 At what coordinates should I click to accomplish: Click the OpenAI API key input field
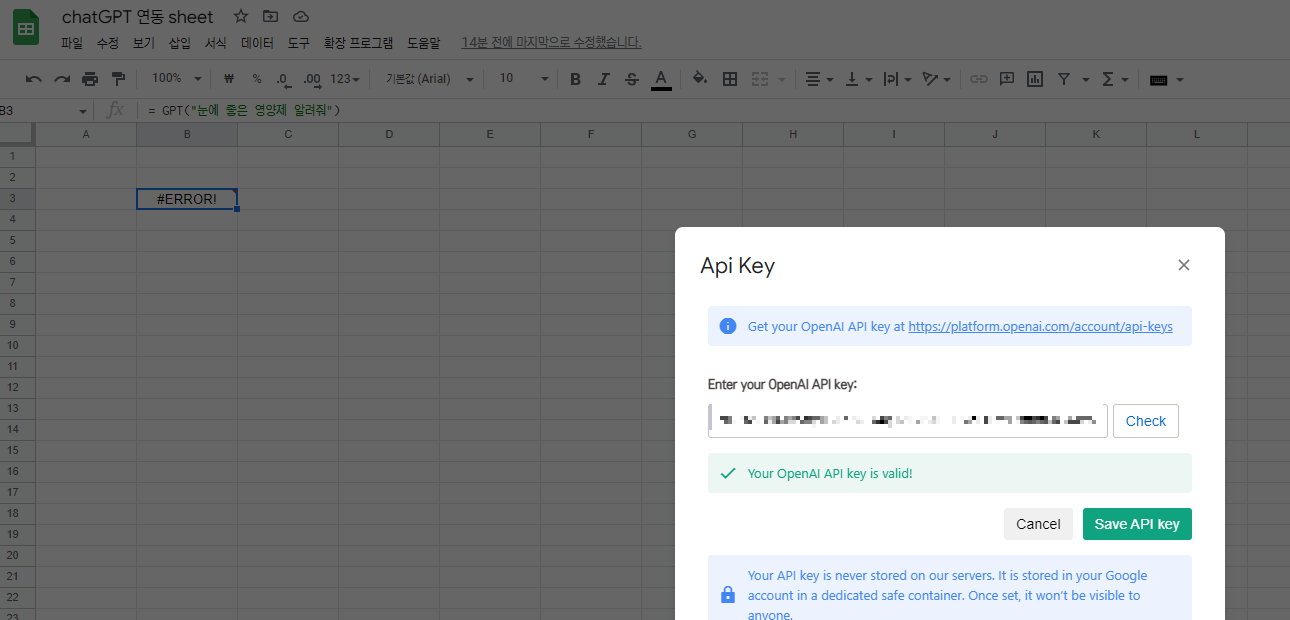908,421
